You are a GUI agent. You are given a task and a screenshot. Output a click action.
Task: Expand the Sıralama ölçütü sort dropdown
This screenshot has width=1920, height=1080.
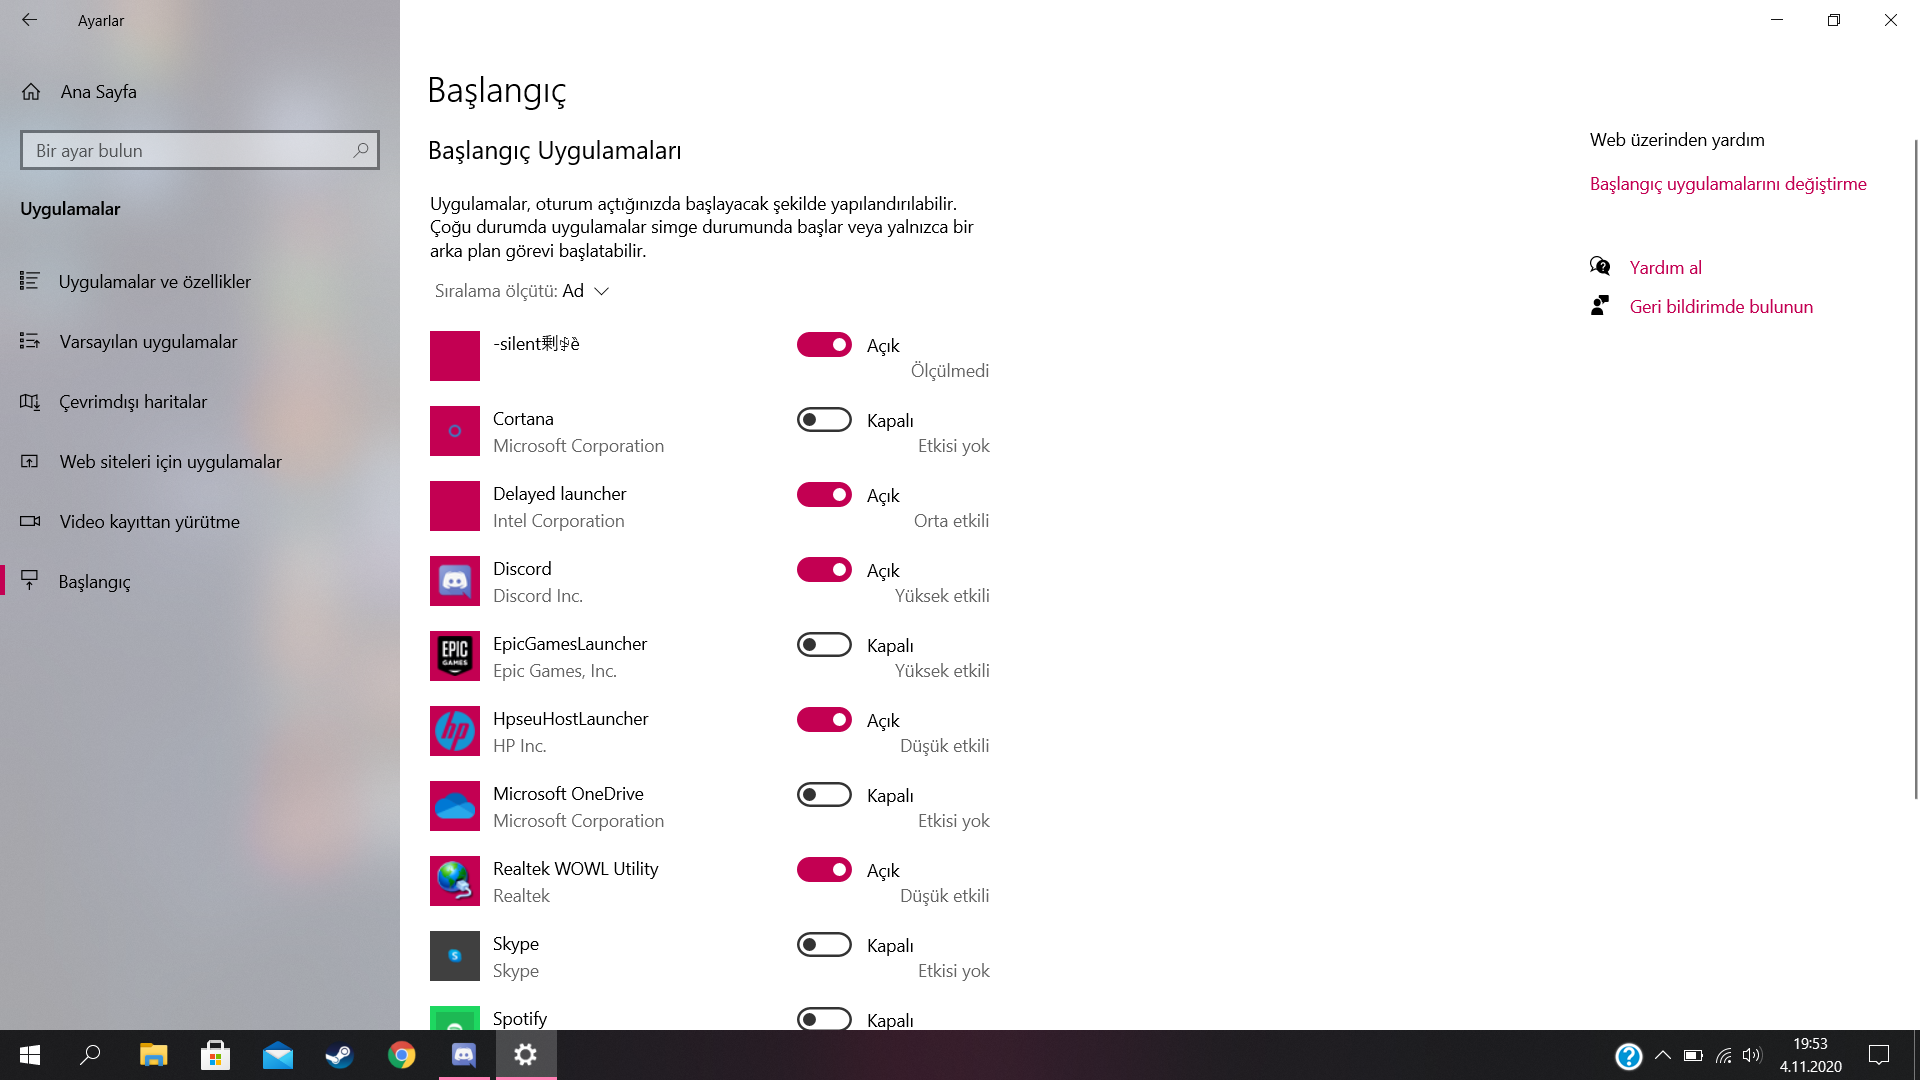tap(522, 291)
